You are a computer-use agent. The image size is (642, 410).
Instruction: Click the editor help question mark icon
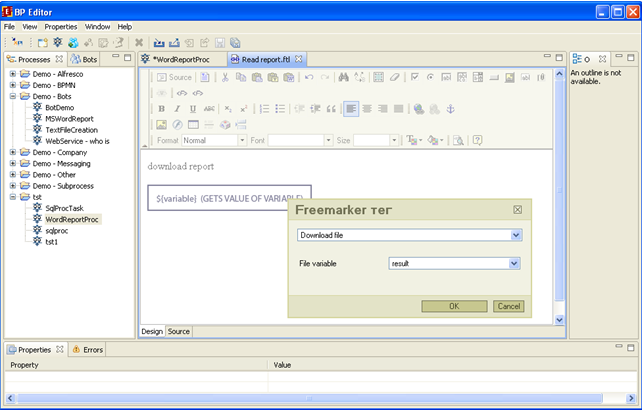[x=477, y=140]
